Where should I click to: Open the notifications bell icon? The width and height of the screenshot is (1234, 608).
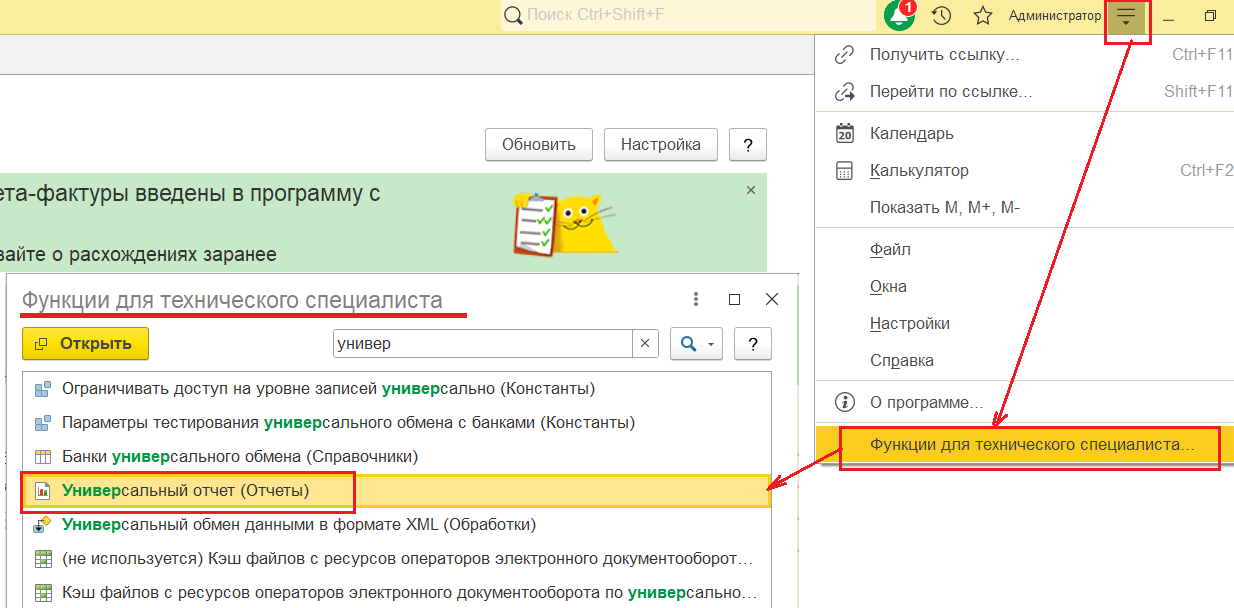pos(900,16)
